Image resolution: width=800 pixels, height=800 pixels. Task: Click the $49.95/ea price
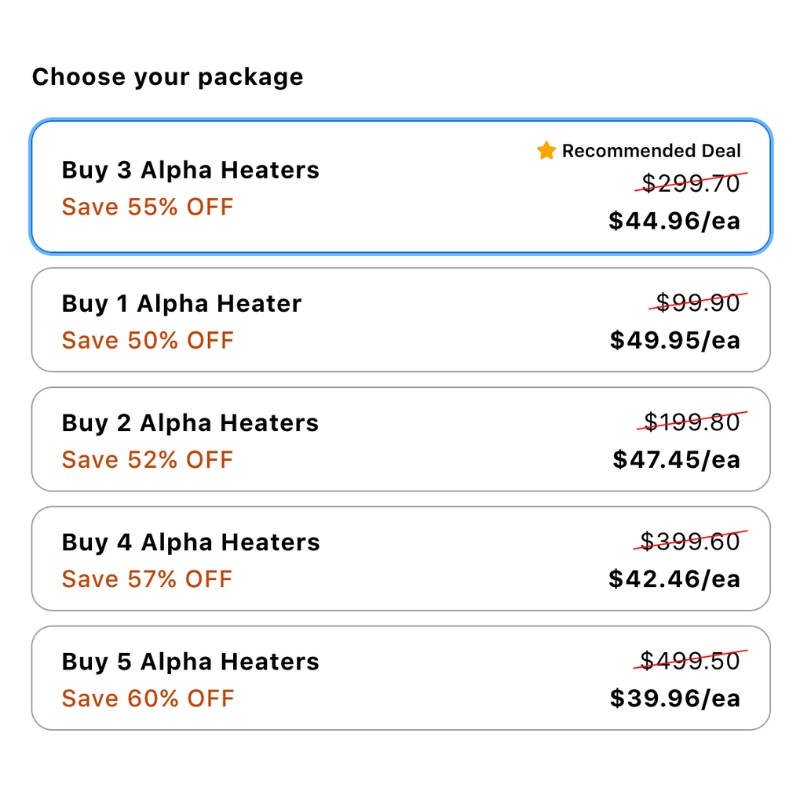click(x=675, y=340)
